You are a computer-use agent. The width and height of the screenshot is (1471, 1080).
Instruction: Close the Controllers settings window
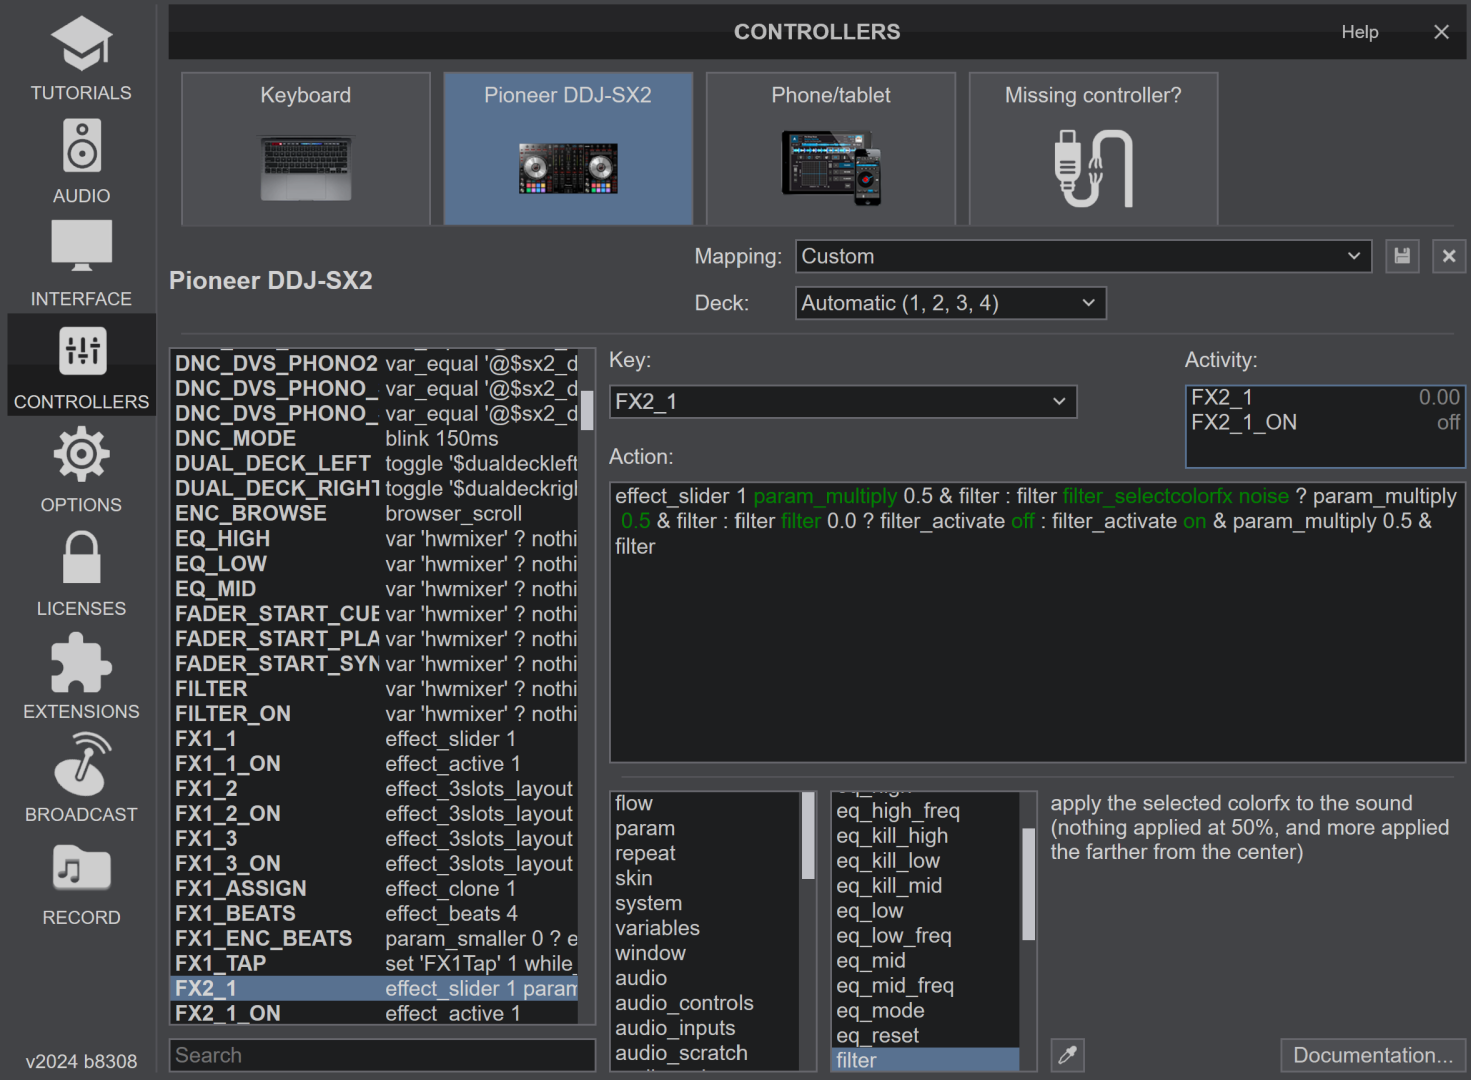(x=1441, y=32)
